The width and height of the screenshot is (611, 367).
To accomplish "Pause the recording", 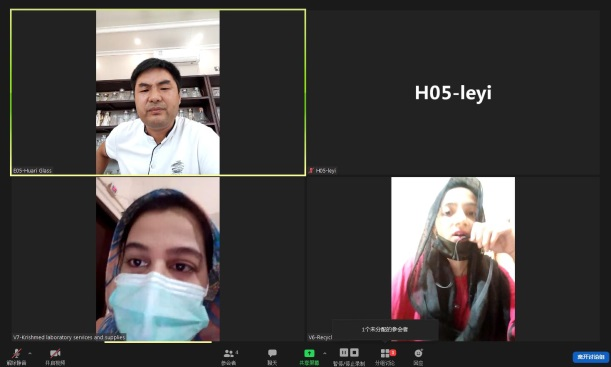I will pyautogui.click(x=344, y=353).
